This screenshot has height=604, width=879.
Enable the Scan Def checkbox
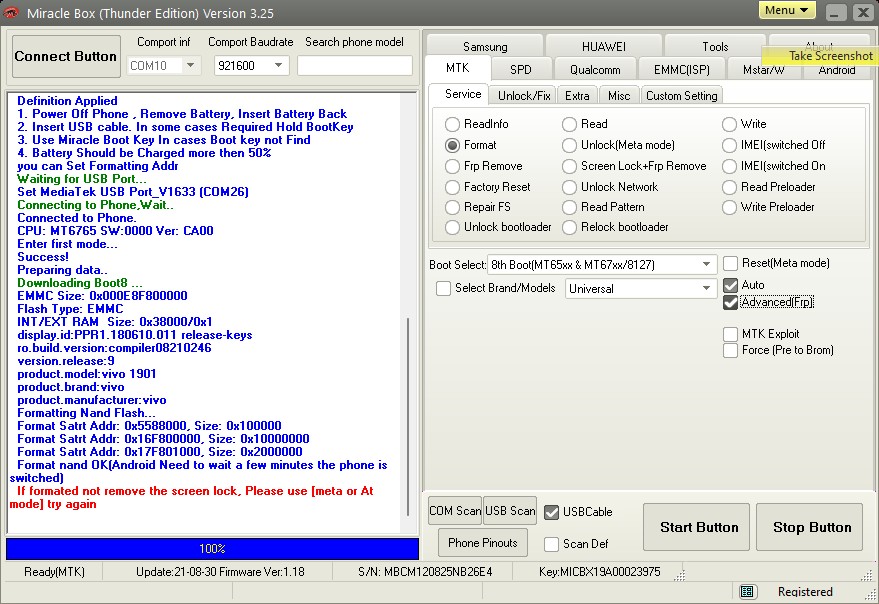pos(552,544)
